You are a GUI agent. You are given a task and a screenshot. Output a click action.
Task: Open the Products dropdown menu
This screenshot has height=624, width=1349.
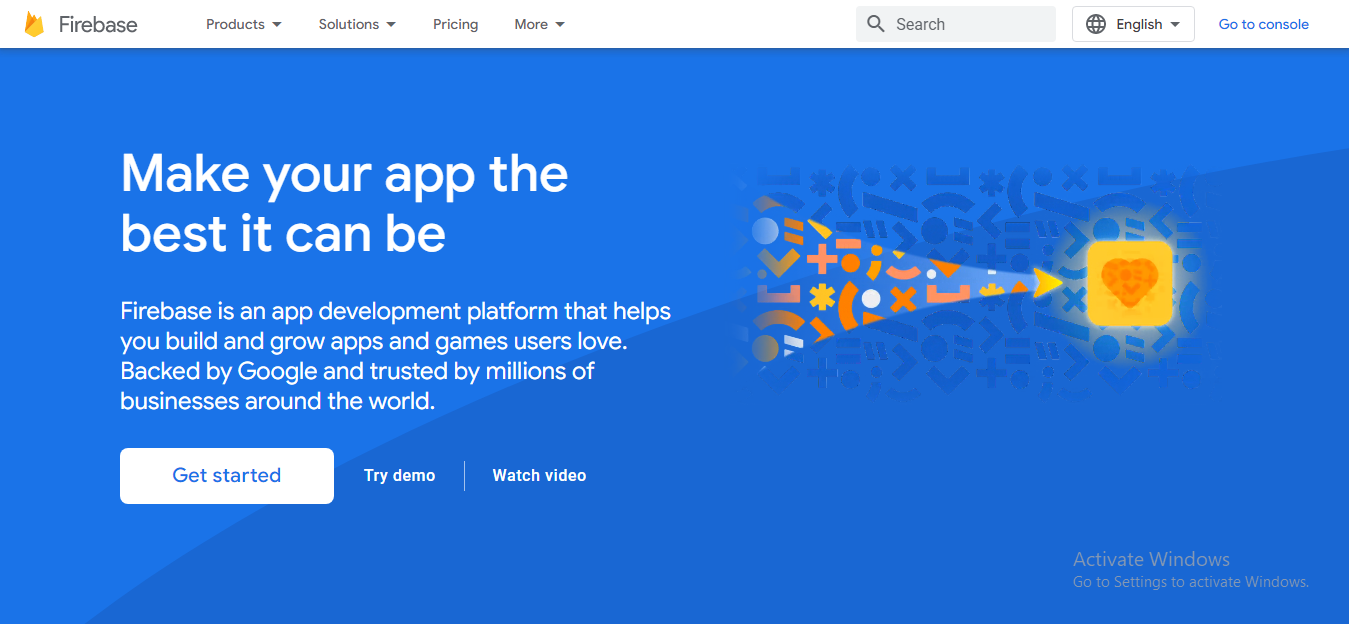tap(244, 24)
